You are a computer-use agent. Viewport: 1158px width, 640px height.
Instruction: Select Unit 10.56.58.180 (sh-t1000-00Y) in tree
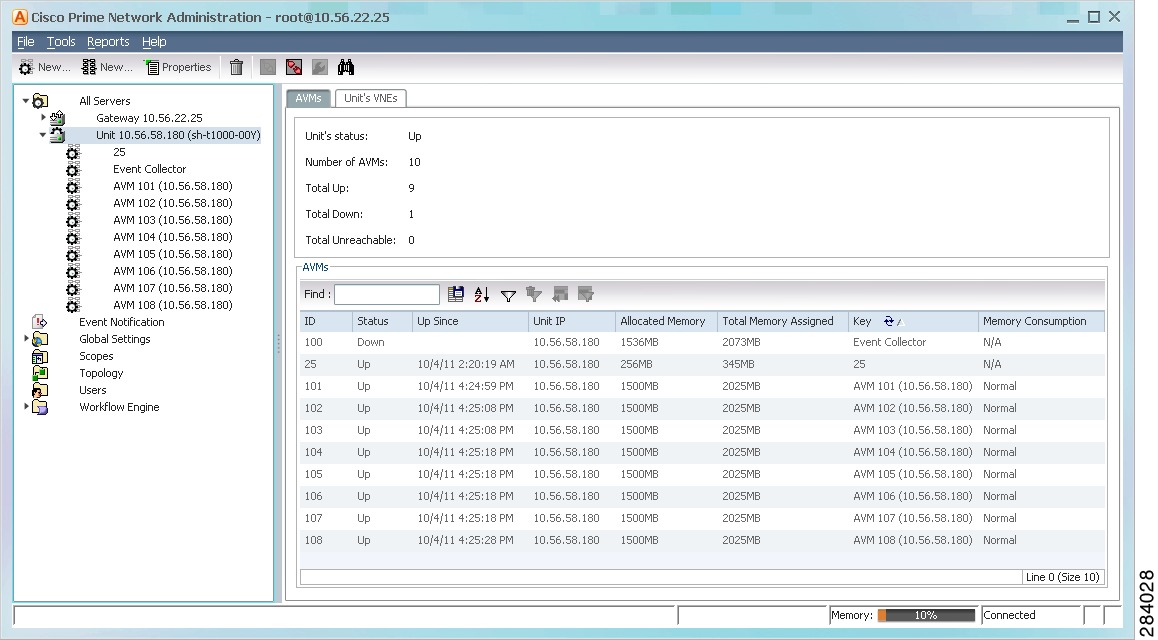click(178, 135)
